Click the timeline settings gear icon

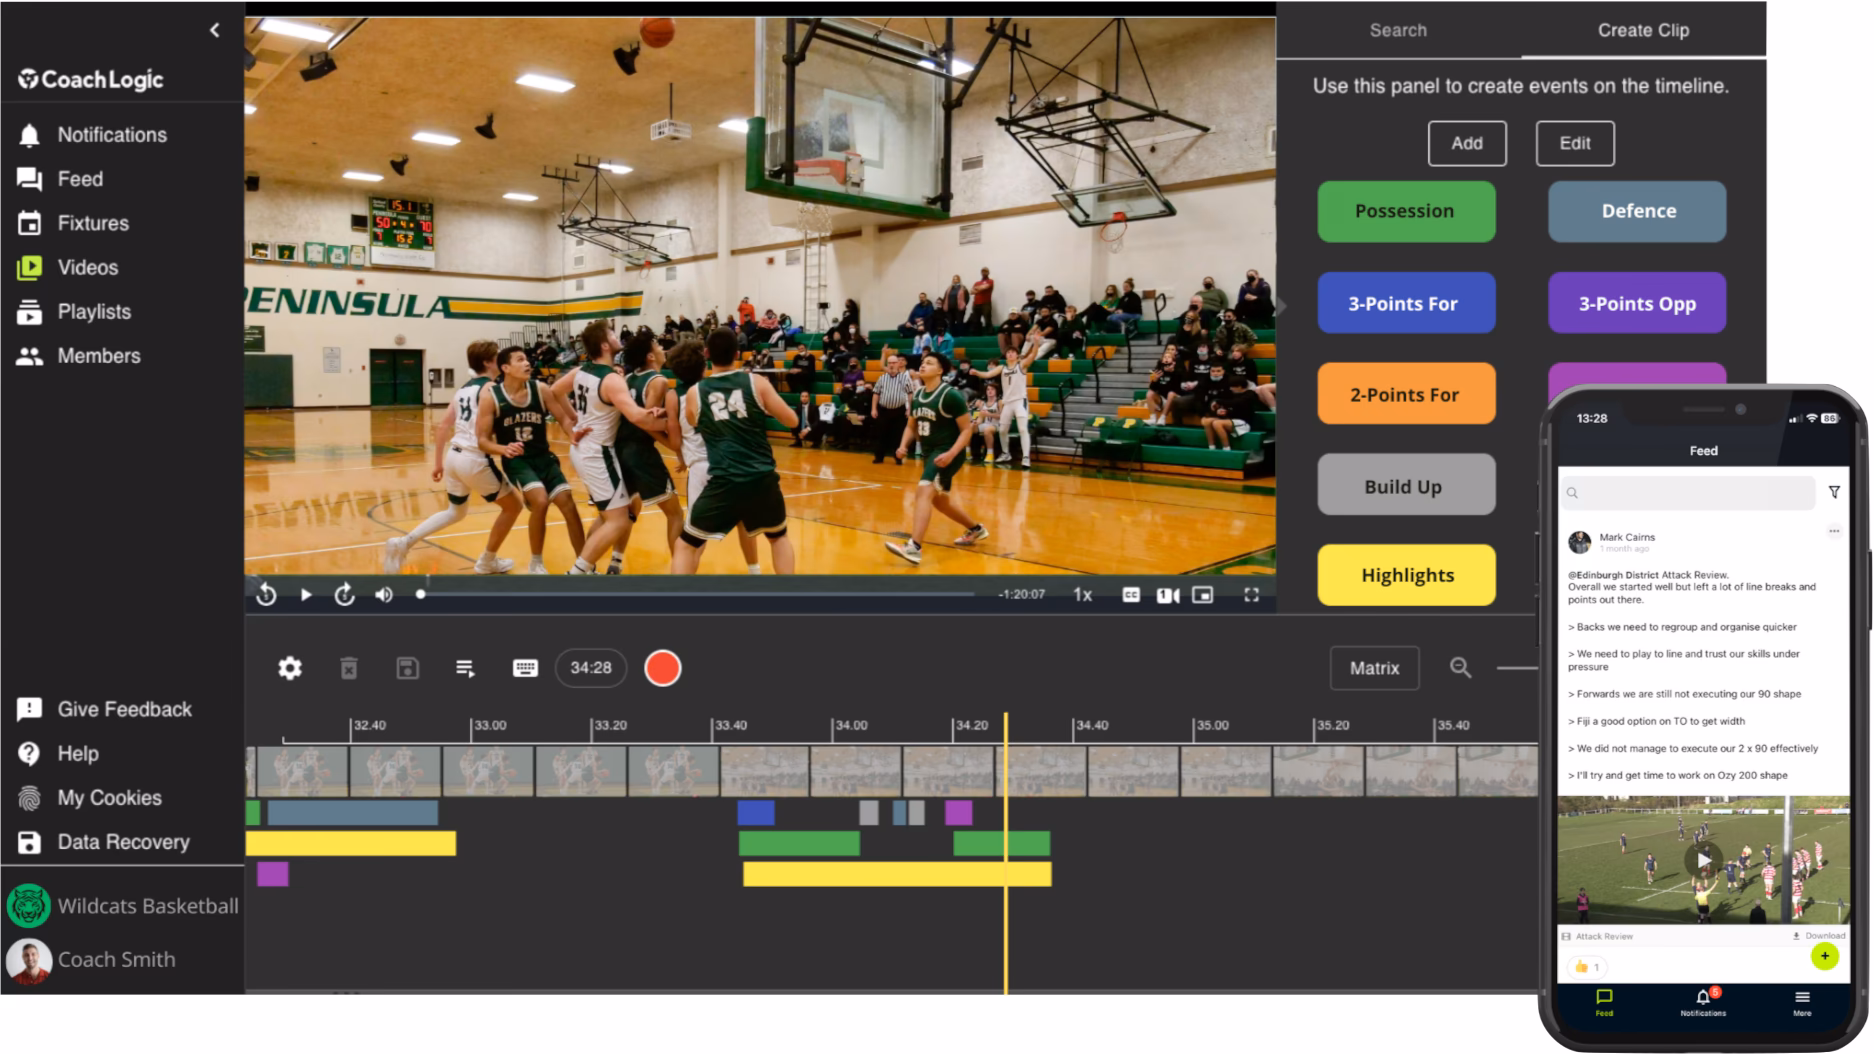pos(290,668)
